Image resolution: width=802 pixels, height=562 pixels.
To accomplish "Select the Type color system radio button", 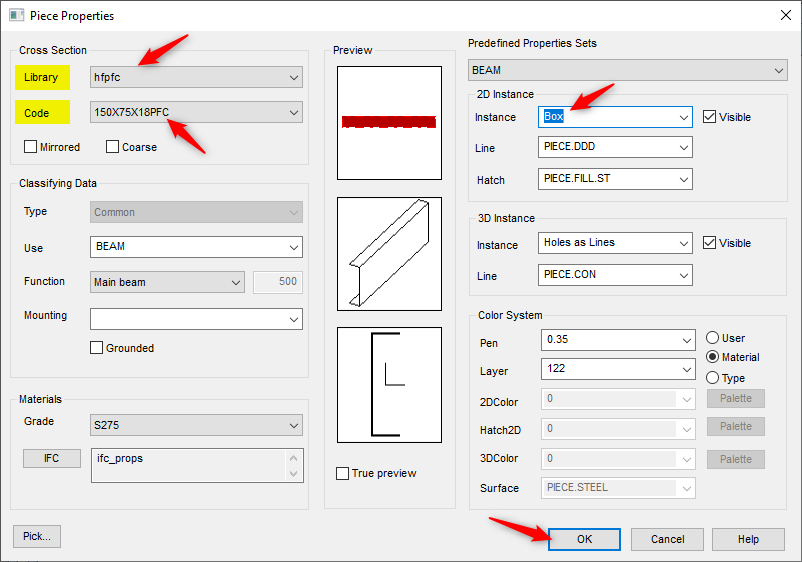I will click(713, 378).
